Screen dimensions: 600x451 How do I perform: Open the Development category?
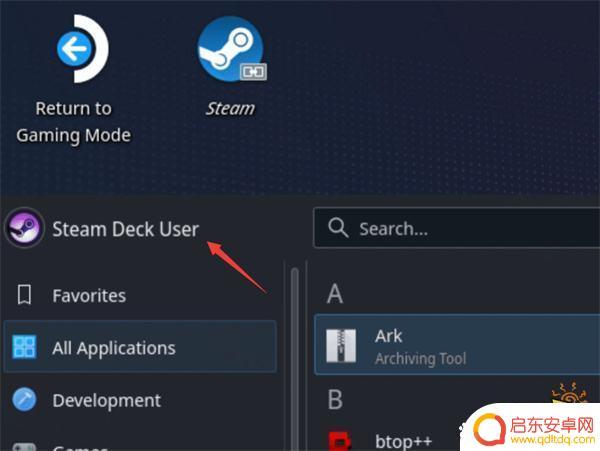click(140, 400)
